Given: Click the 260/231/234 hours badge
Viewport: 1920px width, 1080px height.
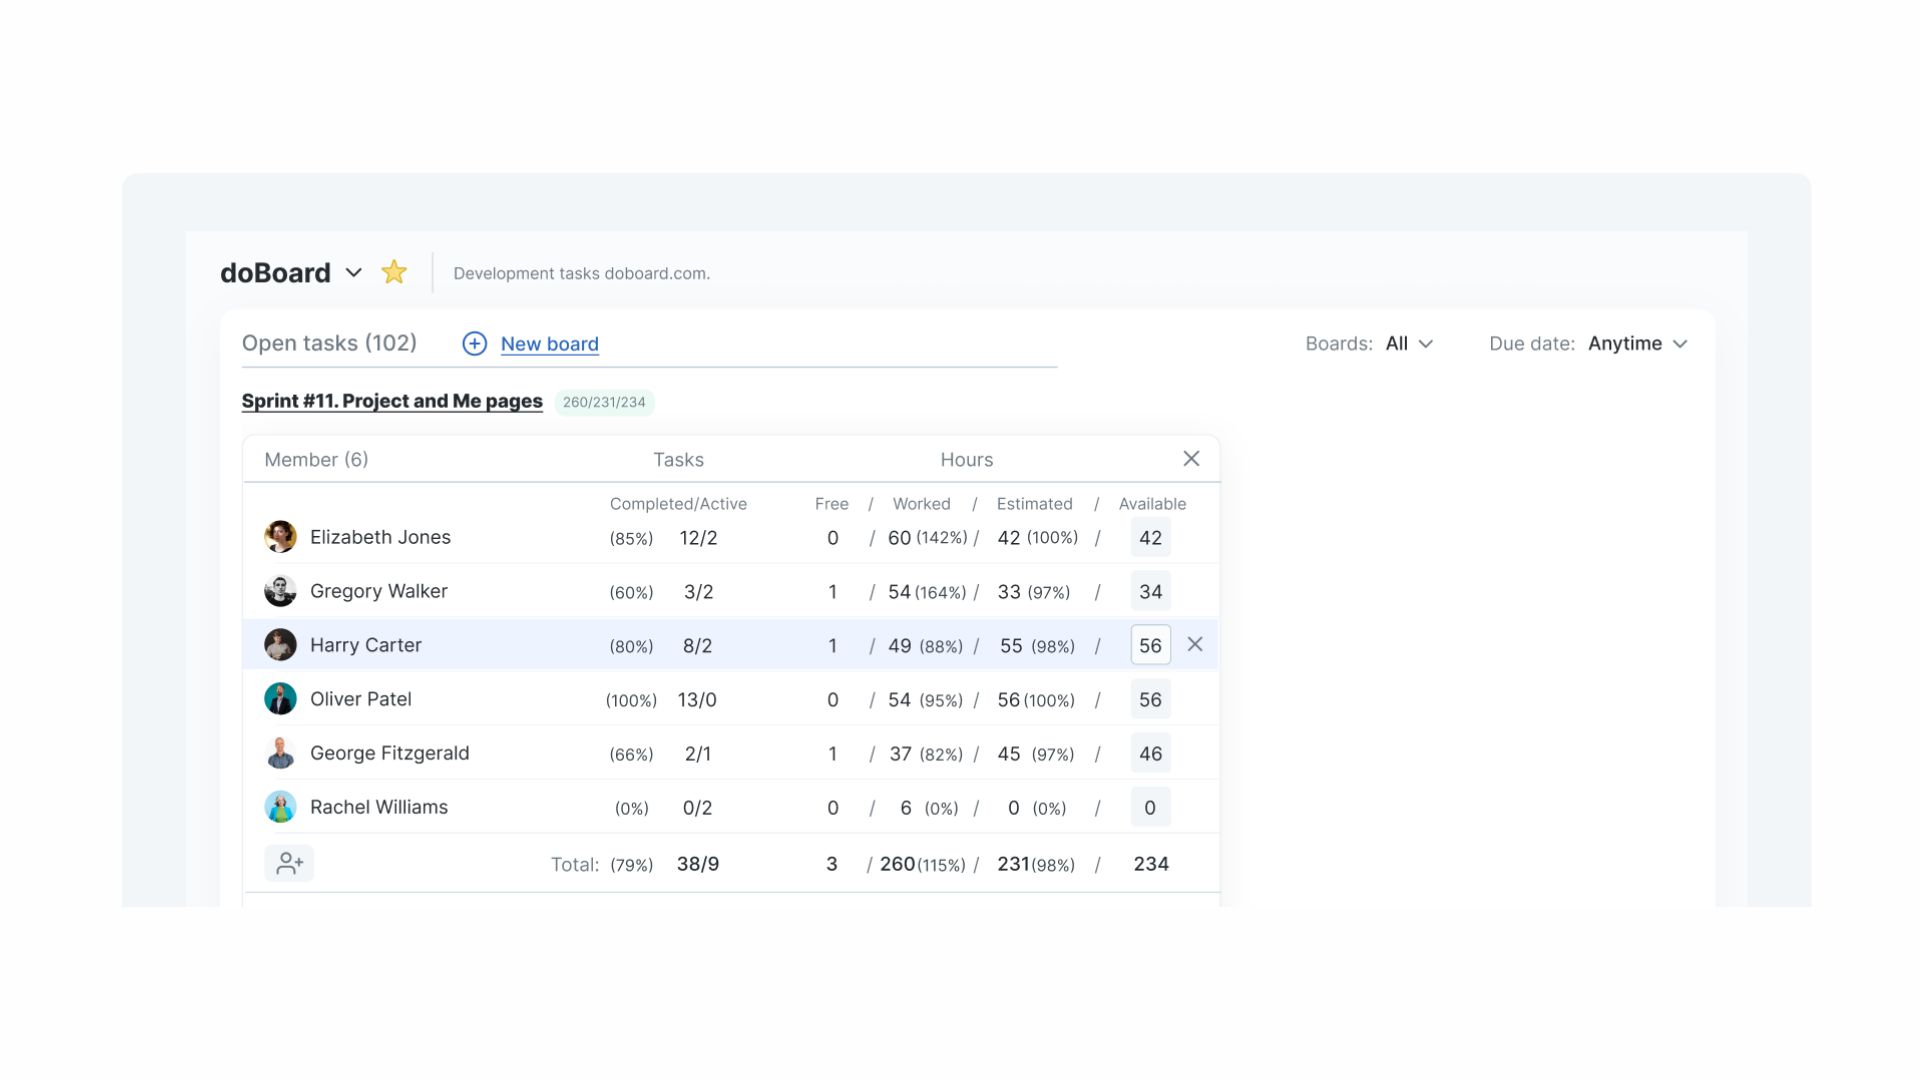Looking at the screenshot, I should point(604,402).
